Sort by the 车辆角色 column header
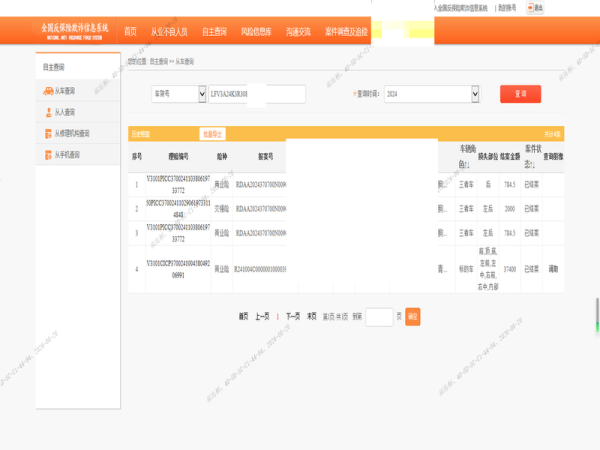Image resolution: width=600 pixels, height=450 pixels. coord(467,157)
